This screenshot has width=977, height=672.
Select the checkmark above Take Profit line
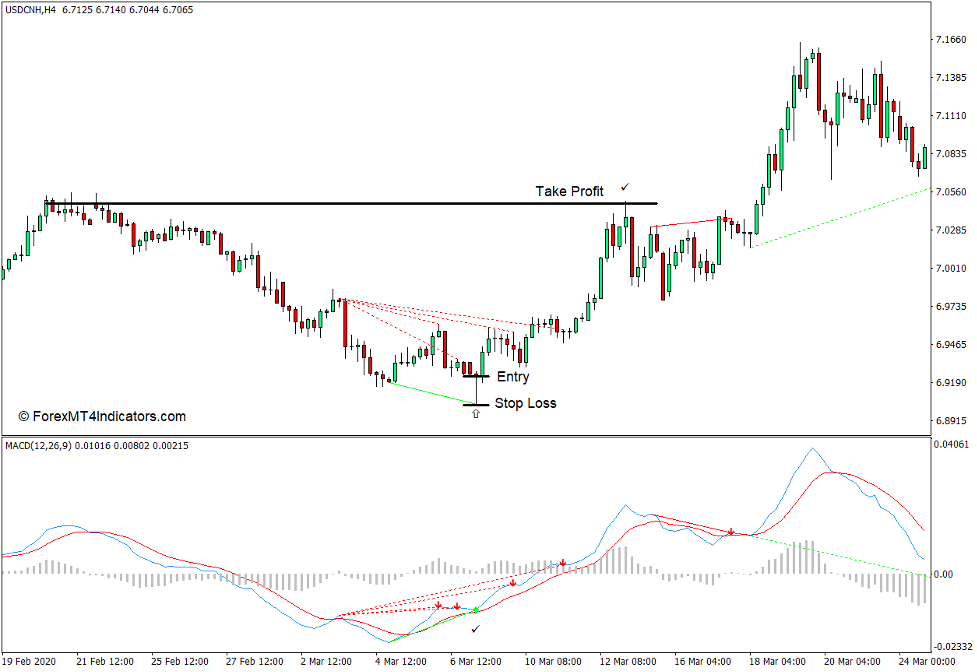point(627,185)
